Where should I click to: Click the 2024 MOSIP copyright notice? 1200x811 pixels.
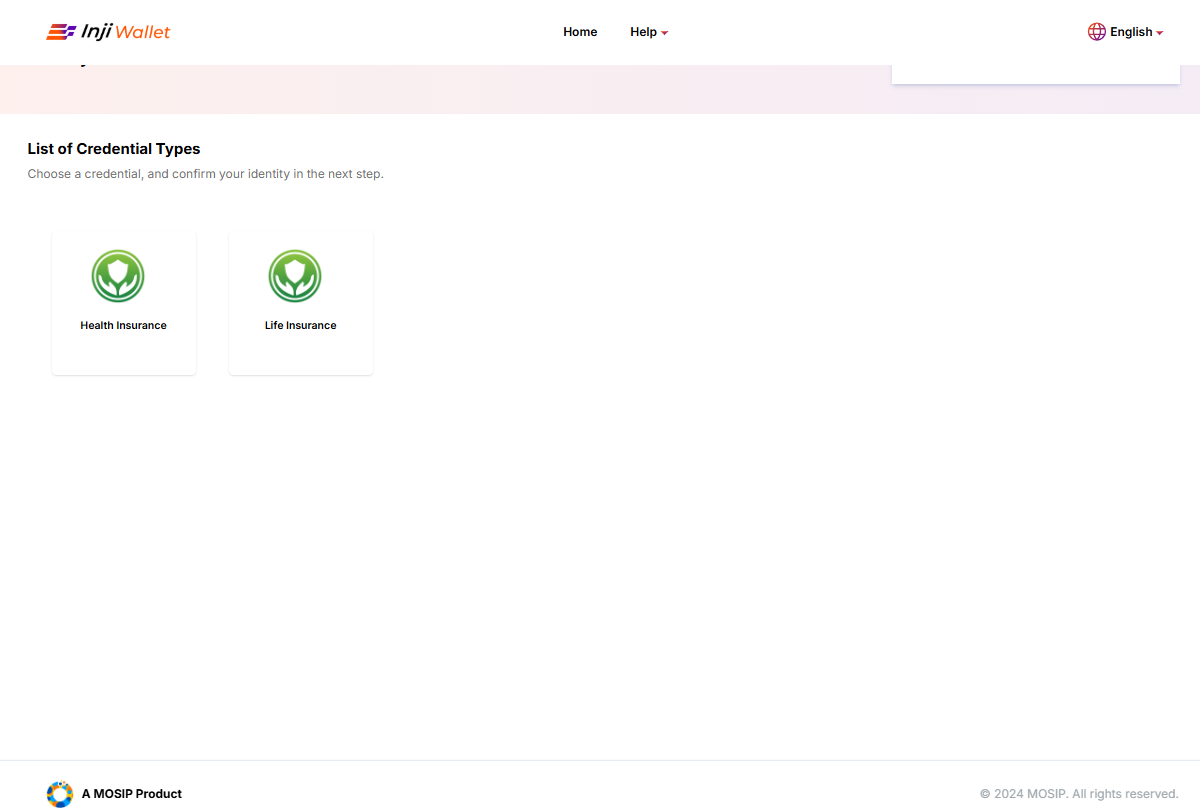(x=1079, y=794)
